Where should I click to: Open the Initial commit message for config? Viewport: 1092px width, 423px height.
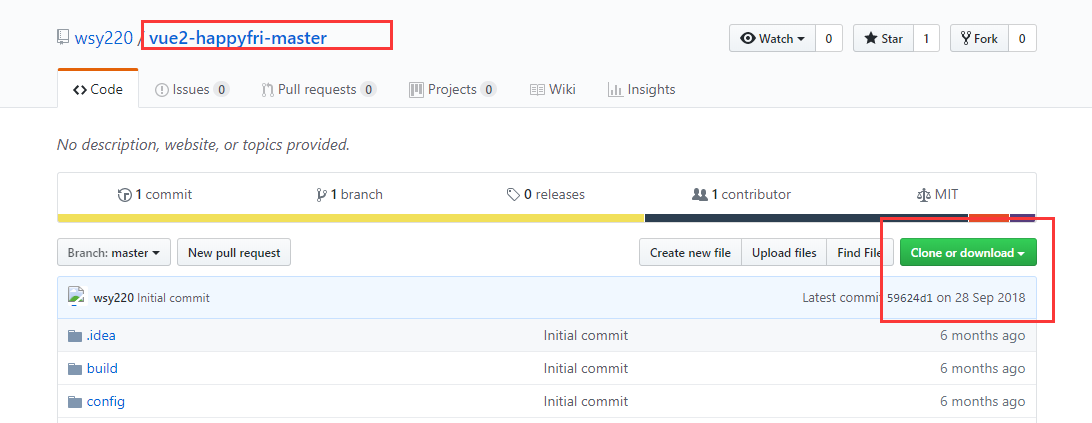point(586,401)
